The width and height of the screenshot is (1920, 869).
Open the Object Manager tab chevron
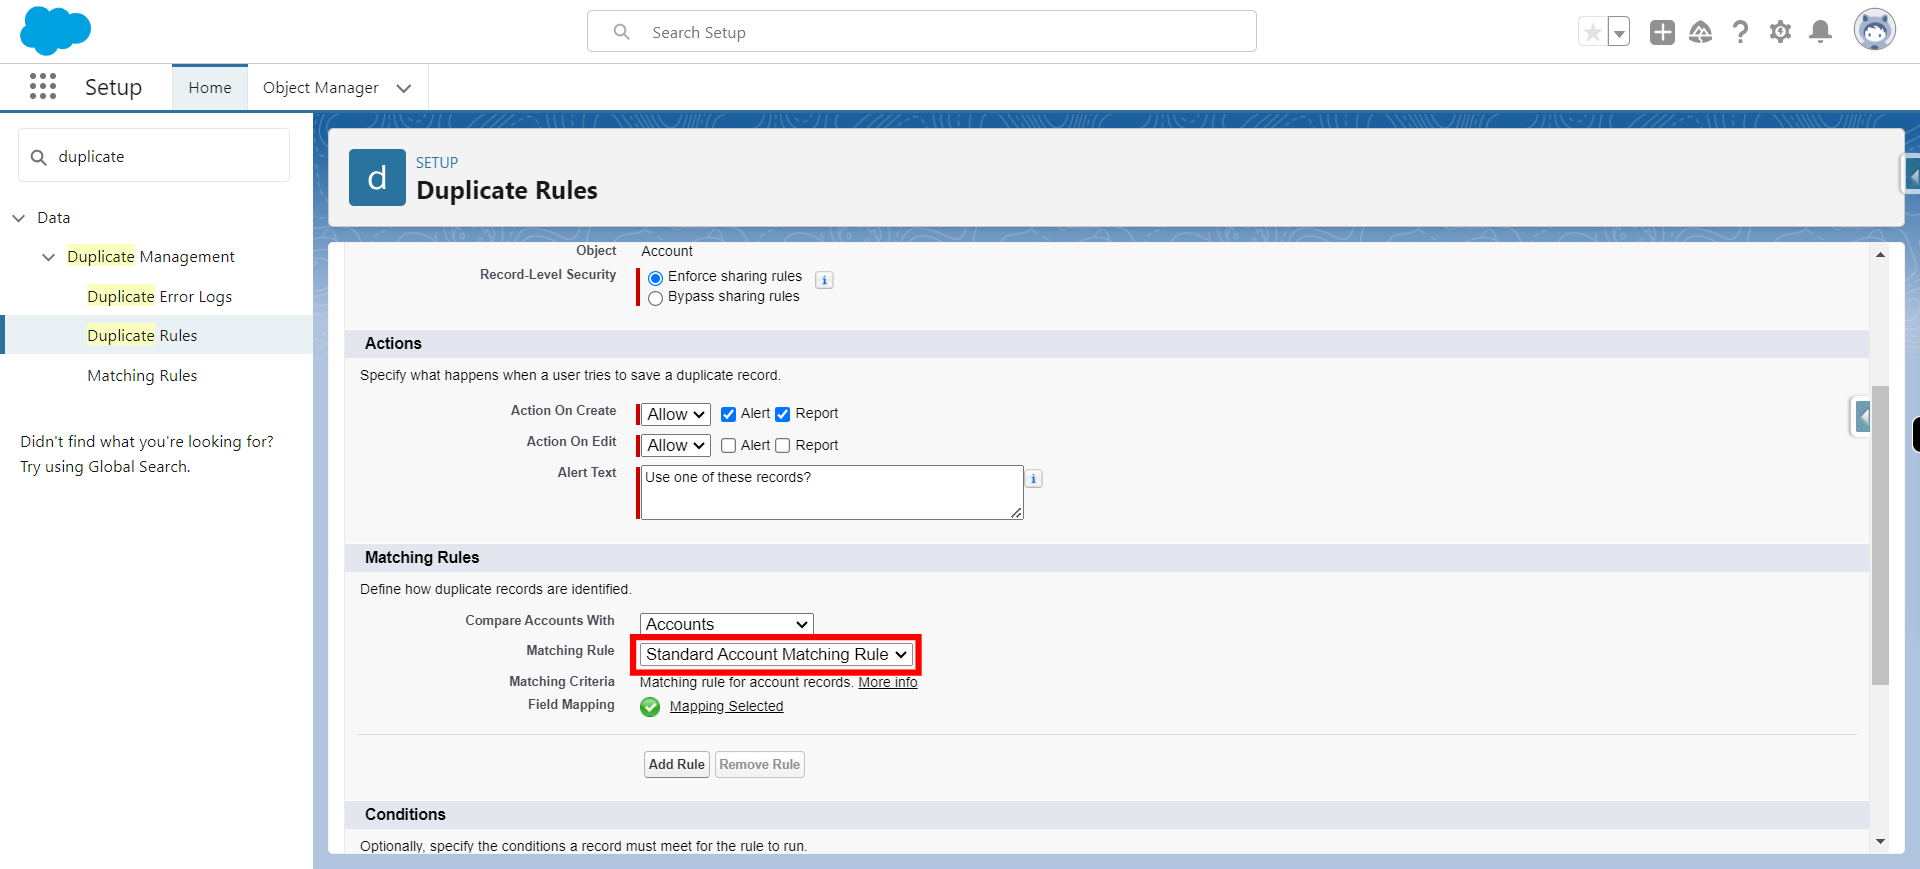(x=404, y=88)
